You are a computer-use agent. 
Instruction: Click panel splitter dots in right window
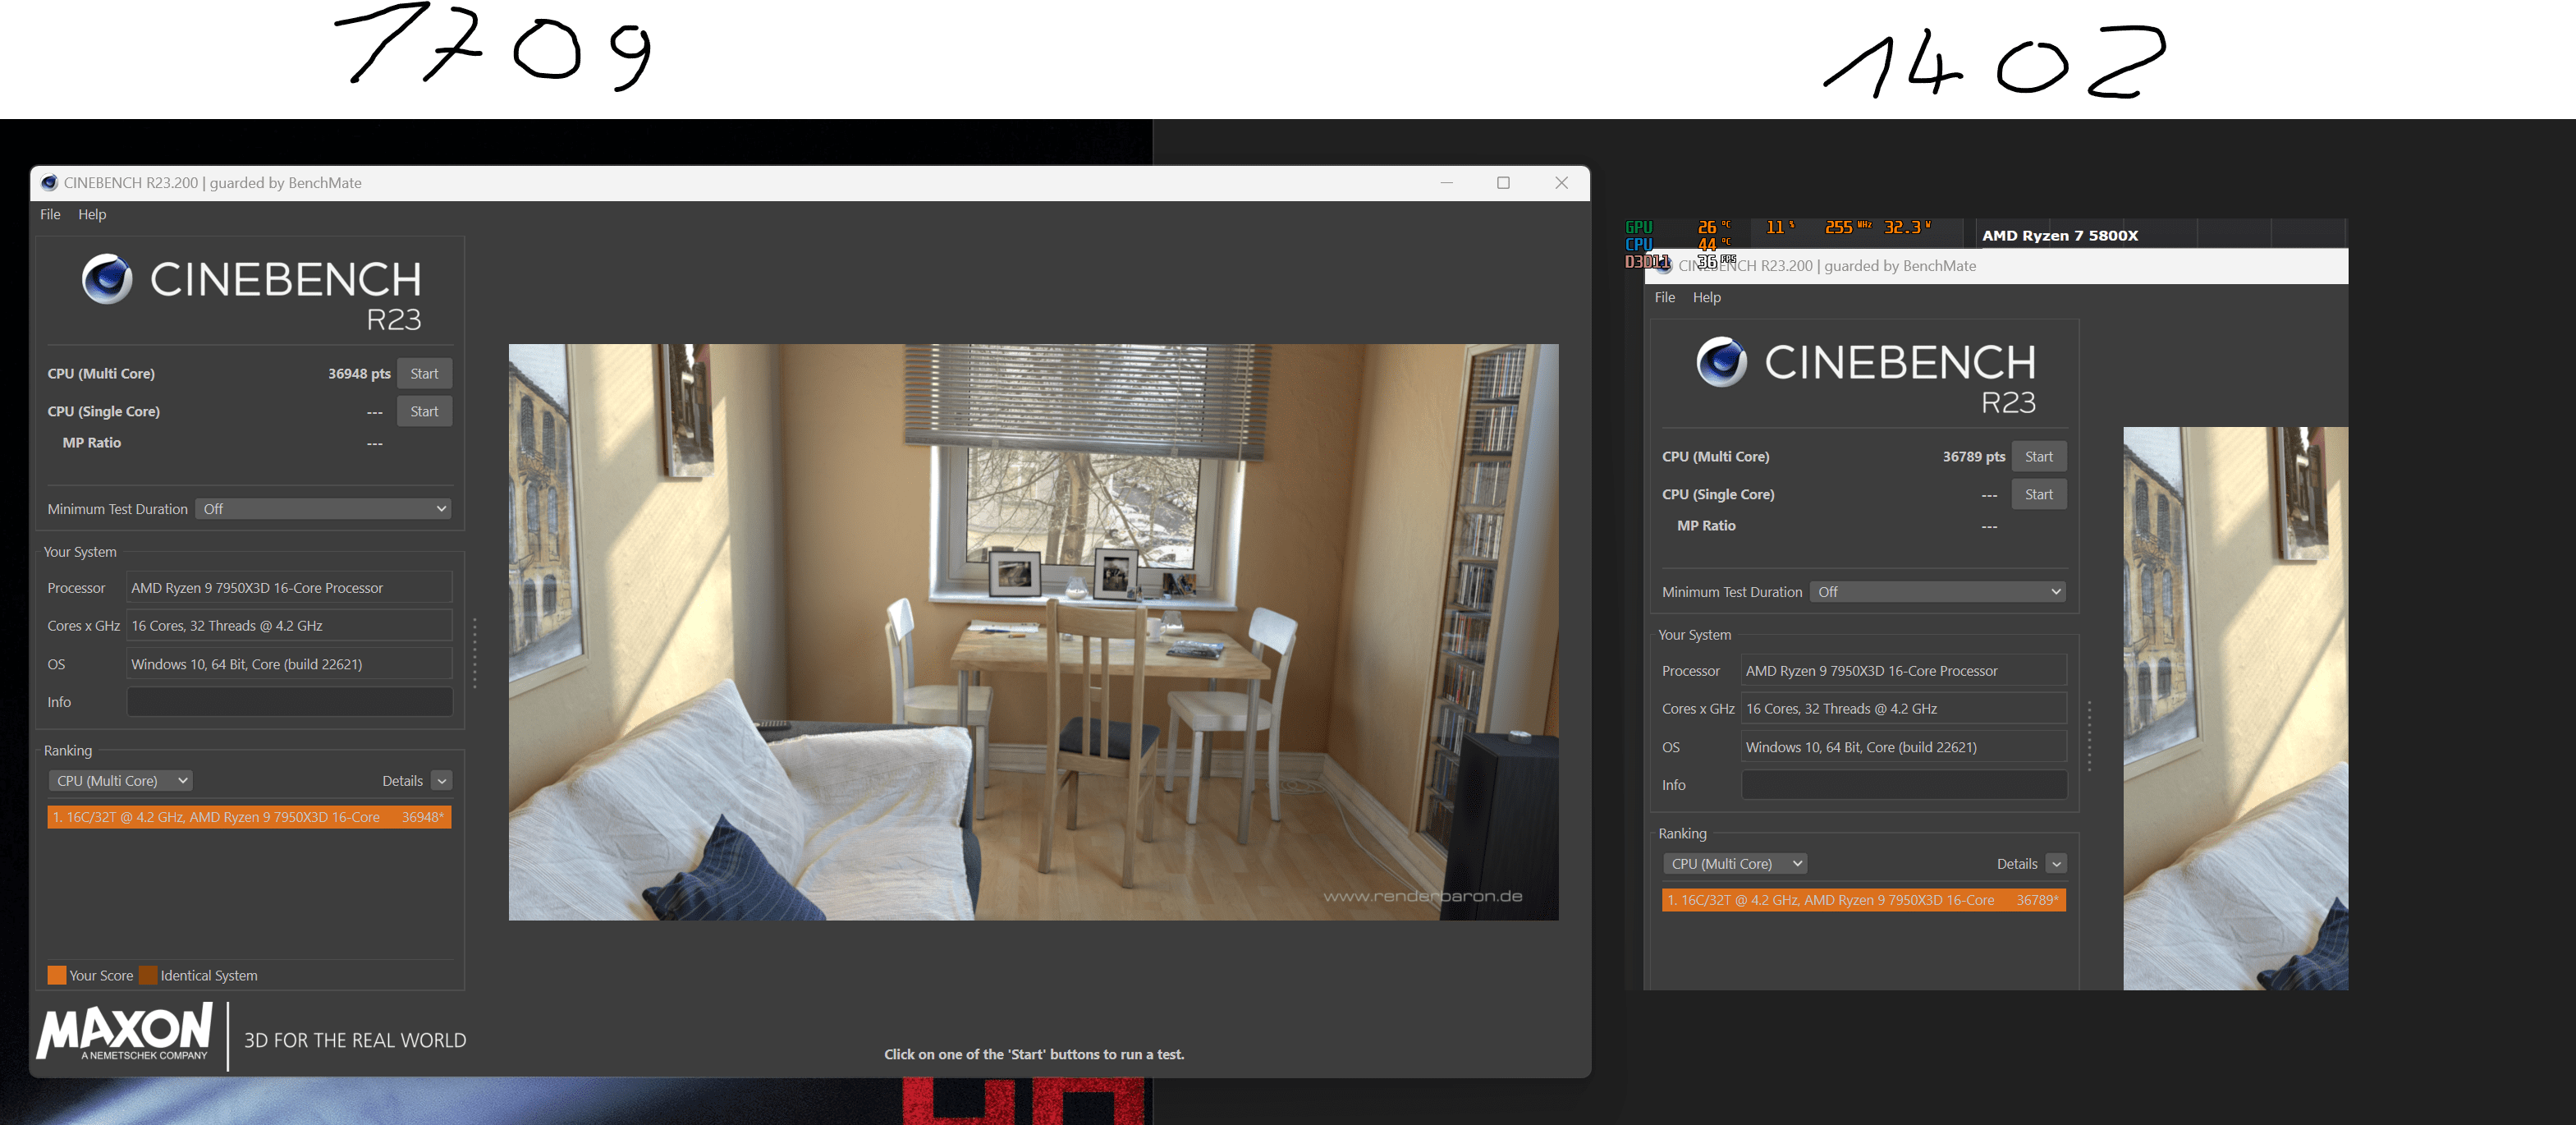(x=2089, y=736)
